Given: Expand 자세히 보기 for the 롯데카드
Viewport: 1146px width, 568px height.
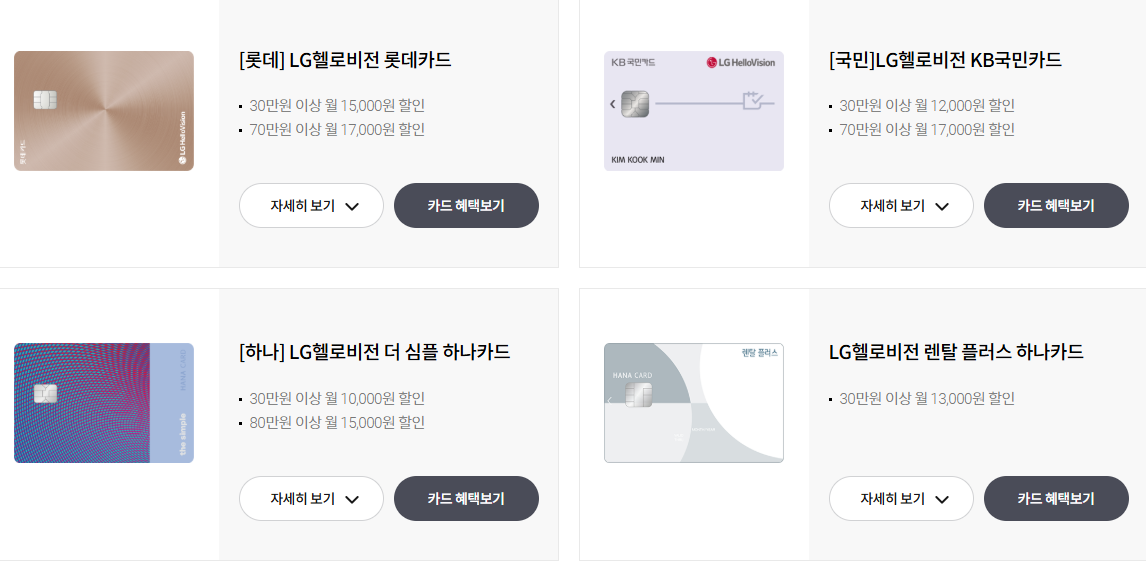Looking at the screenshot, I should point(311,206).
